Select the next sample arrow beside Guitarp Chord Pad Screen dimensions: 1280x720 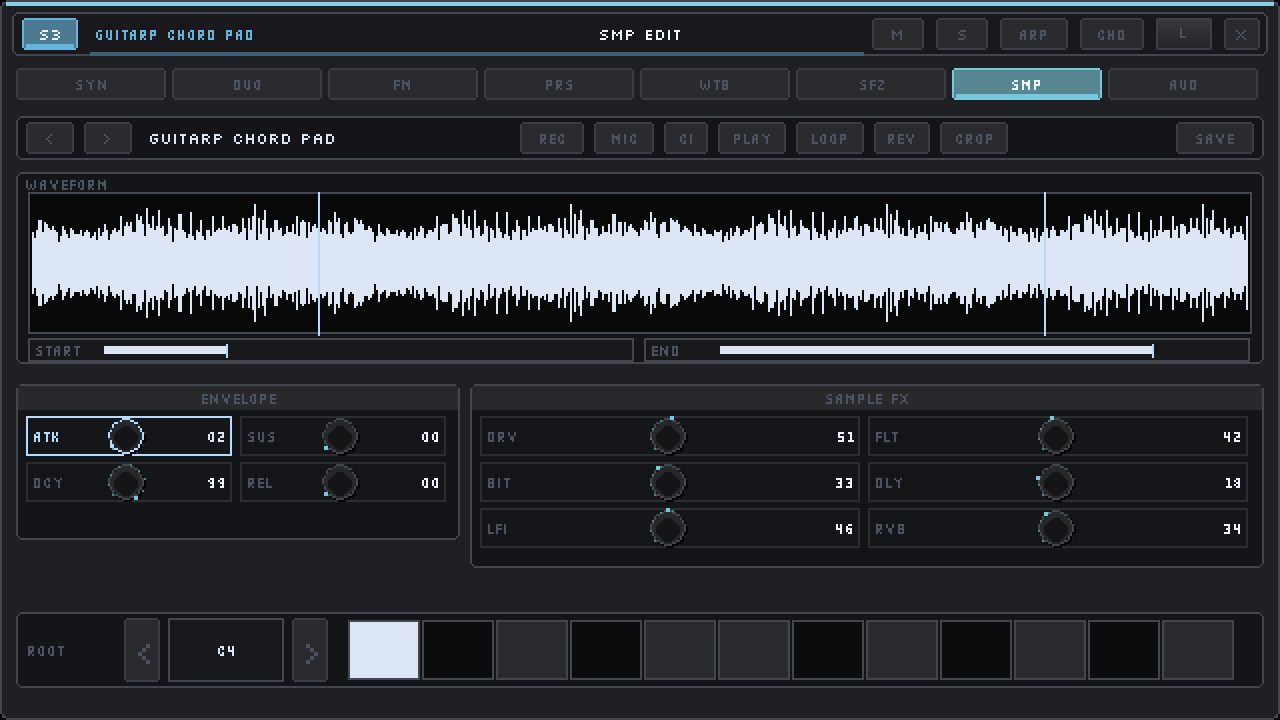[108, 139]
